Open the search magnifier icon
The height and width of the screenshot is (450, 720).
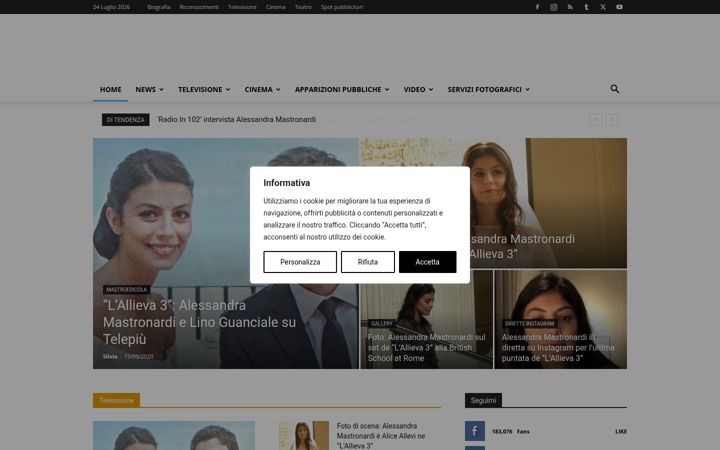pos(615,89)
